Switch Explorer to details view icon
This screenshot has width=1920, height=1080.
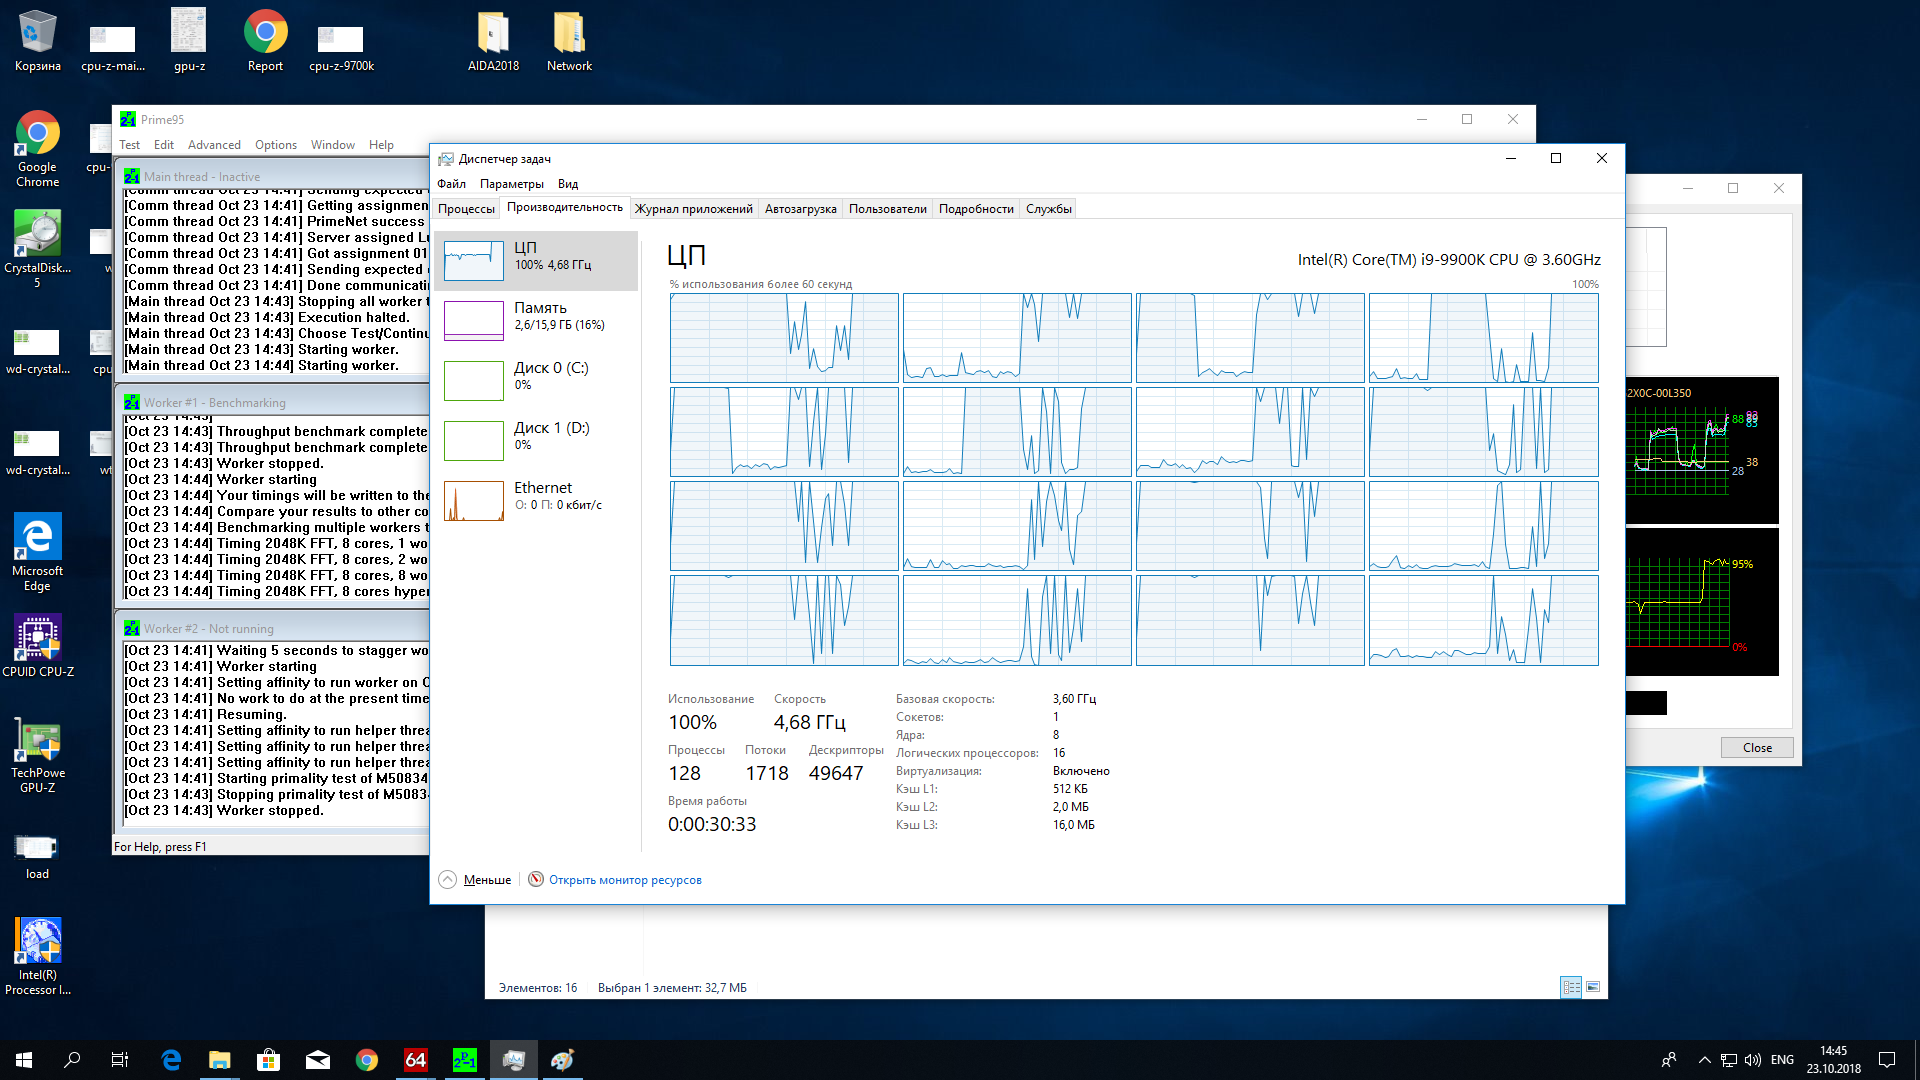1571,987
